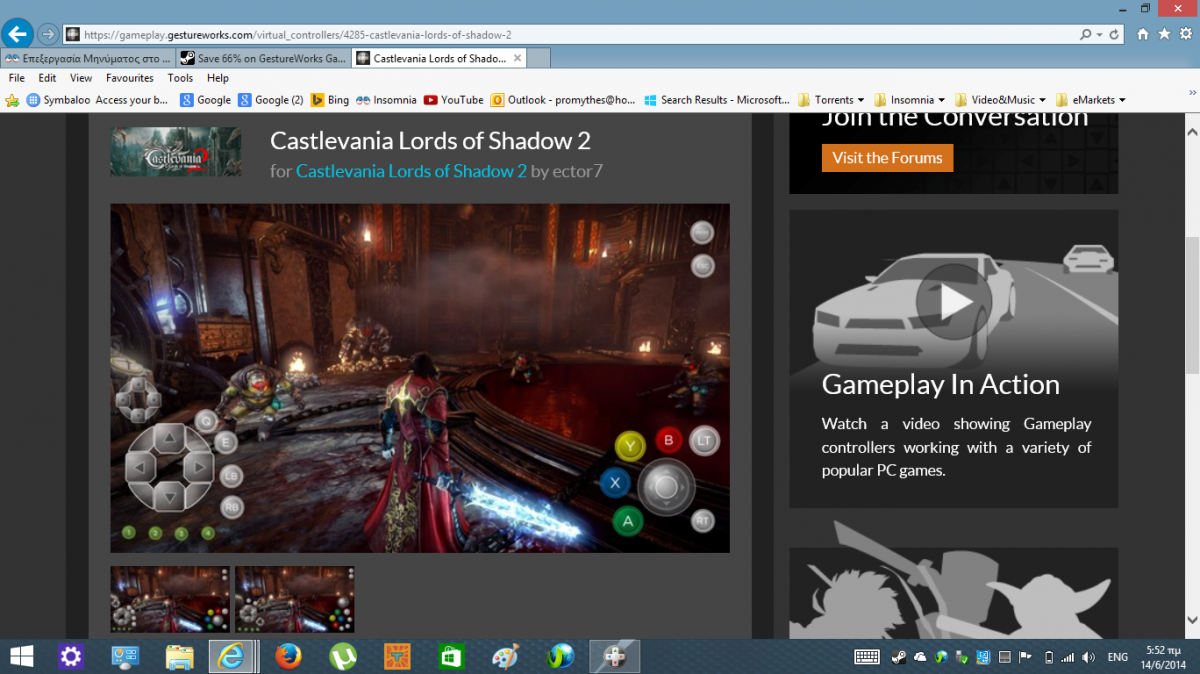Switch to the Επεξεργασία Μηνύματος tab
1200x674 pixels.
pyautogui.click(x=88, y=58)
